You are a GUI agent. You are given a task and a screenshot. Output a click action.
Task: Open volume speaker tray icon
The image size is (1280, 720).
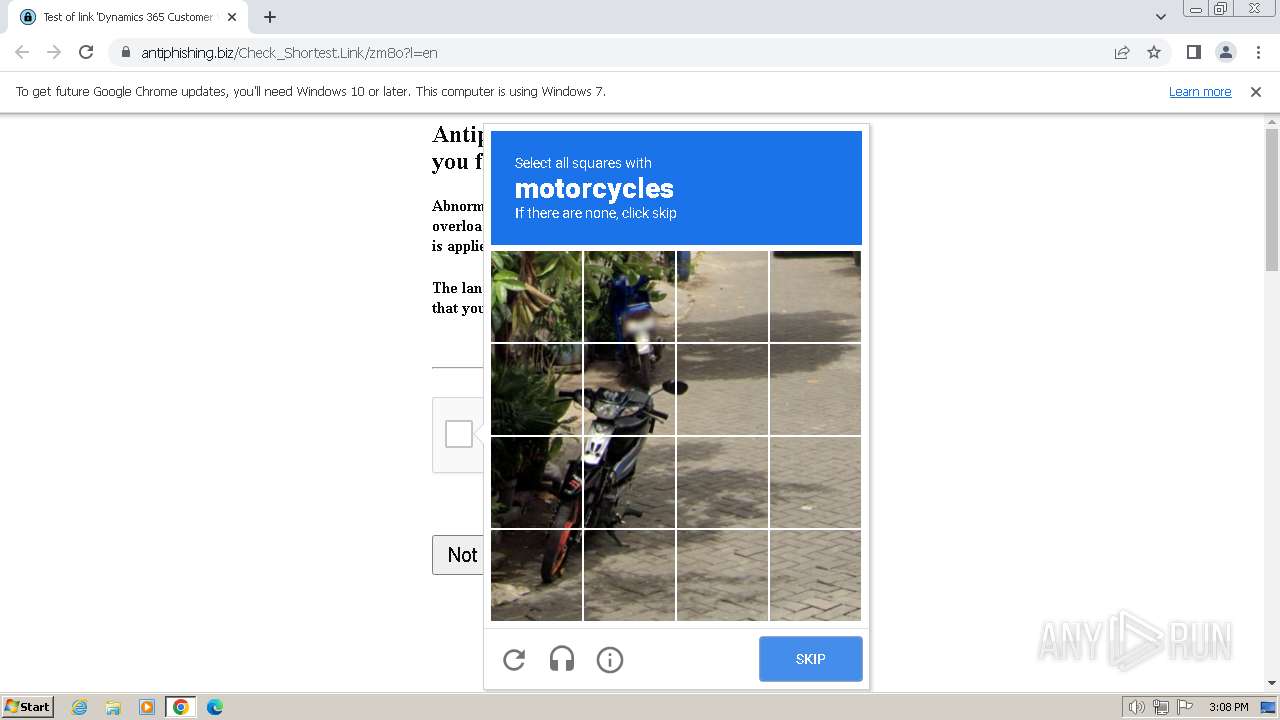point(1137,707)
